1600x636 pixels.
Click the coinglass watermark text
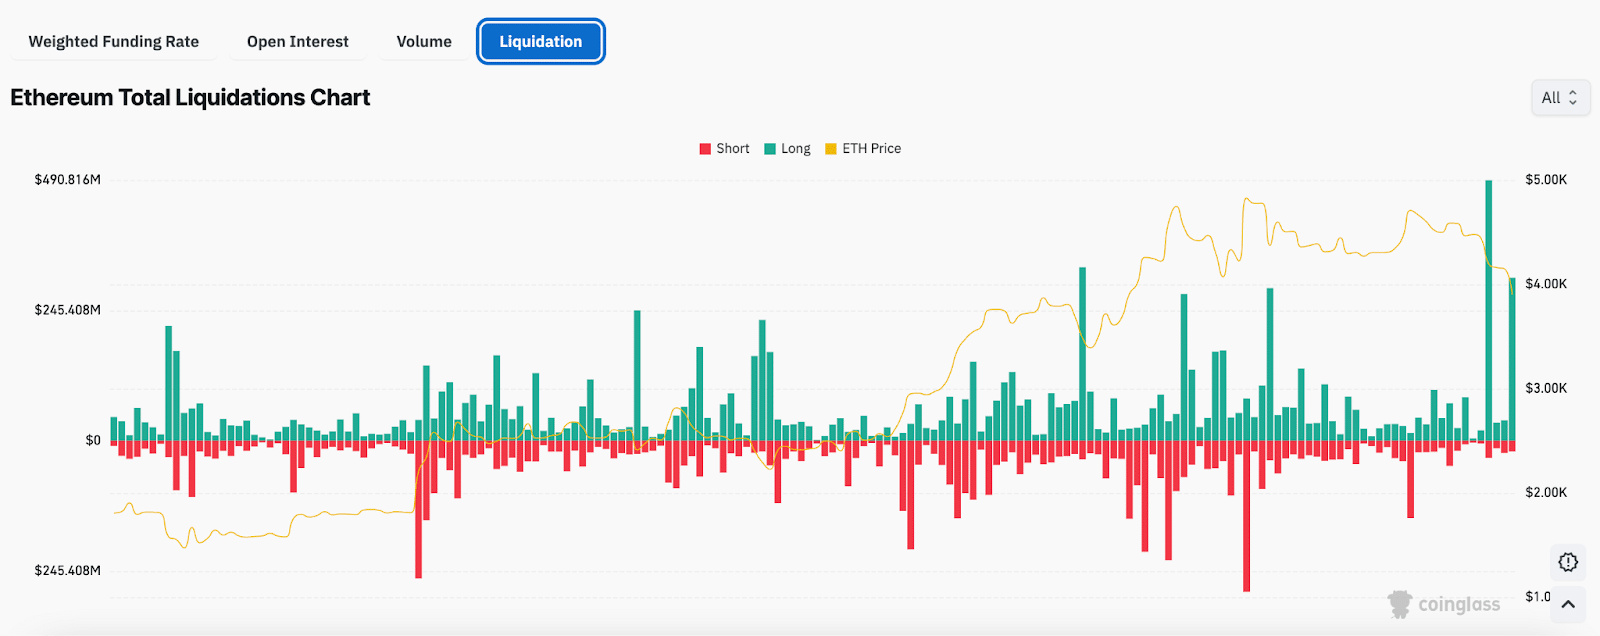[1459, 605]
